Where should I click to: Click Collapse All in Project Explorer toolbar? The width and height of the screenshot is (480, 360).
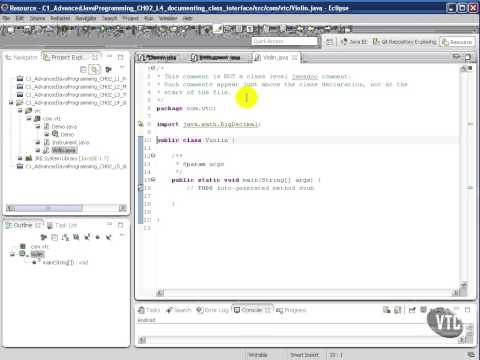[x=83, y=69]
